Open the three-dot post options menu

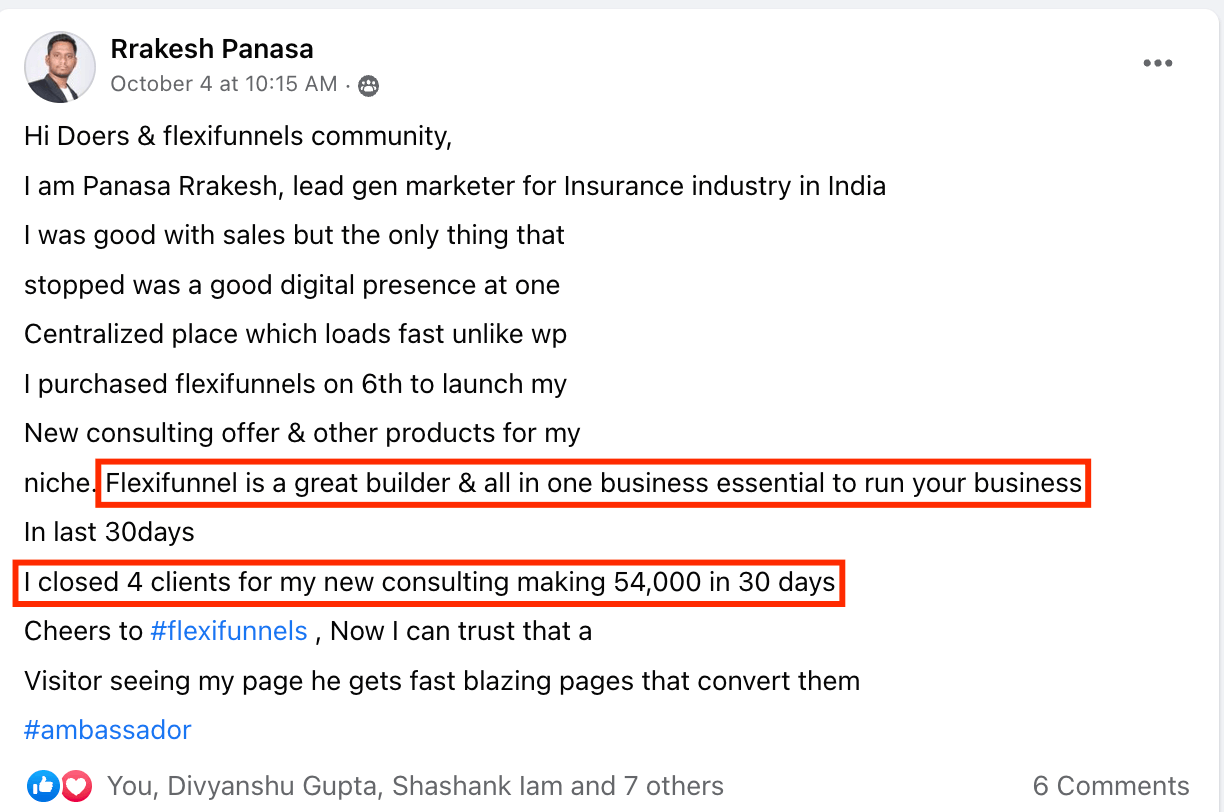(1157, 63)
